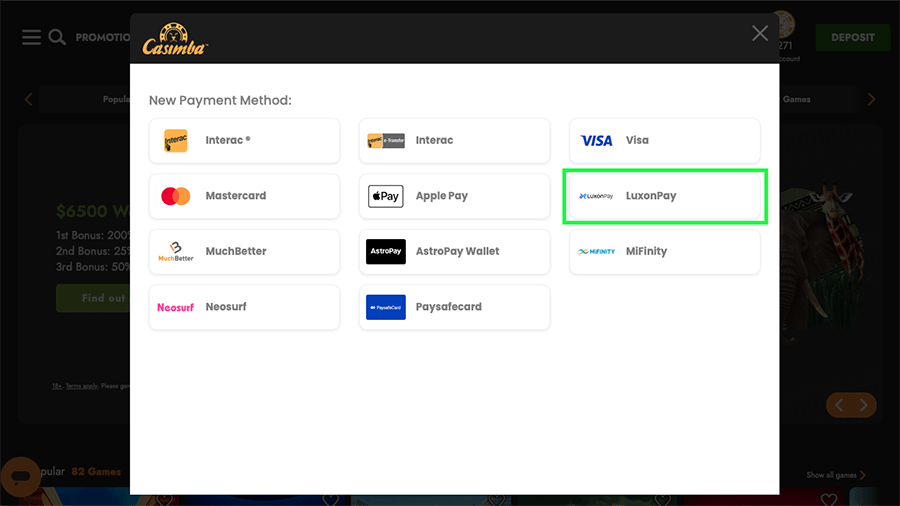Click the Paysafecard blue logo

tap(386, 308)
